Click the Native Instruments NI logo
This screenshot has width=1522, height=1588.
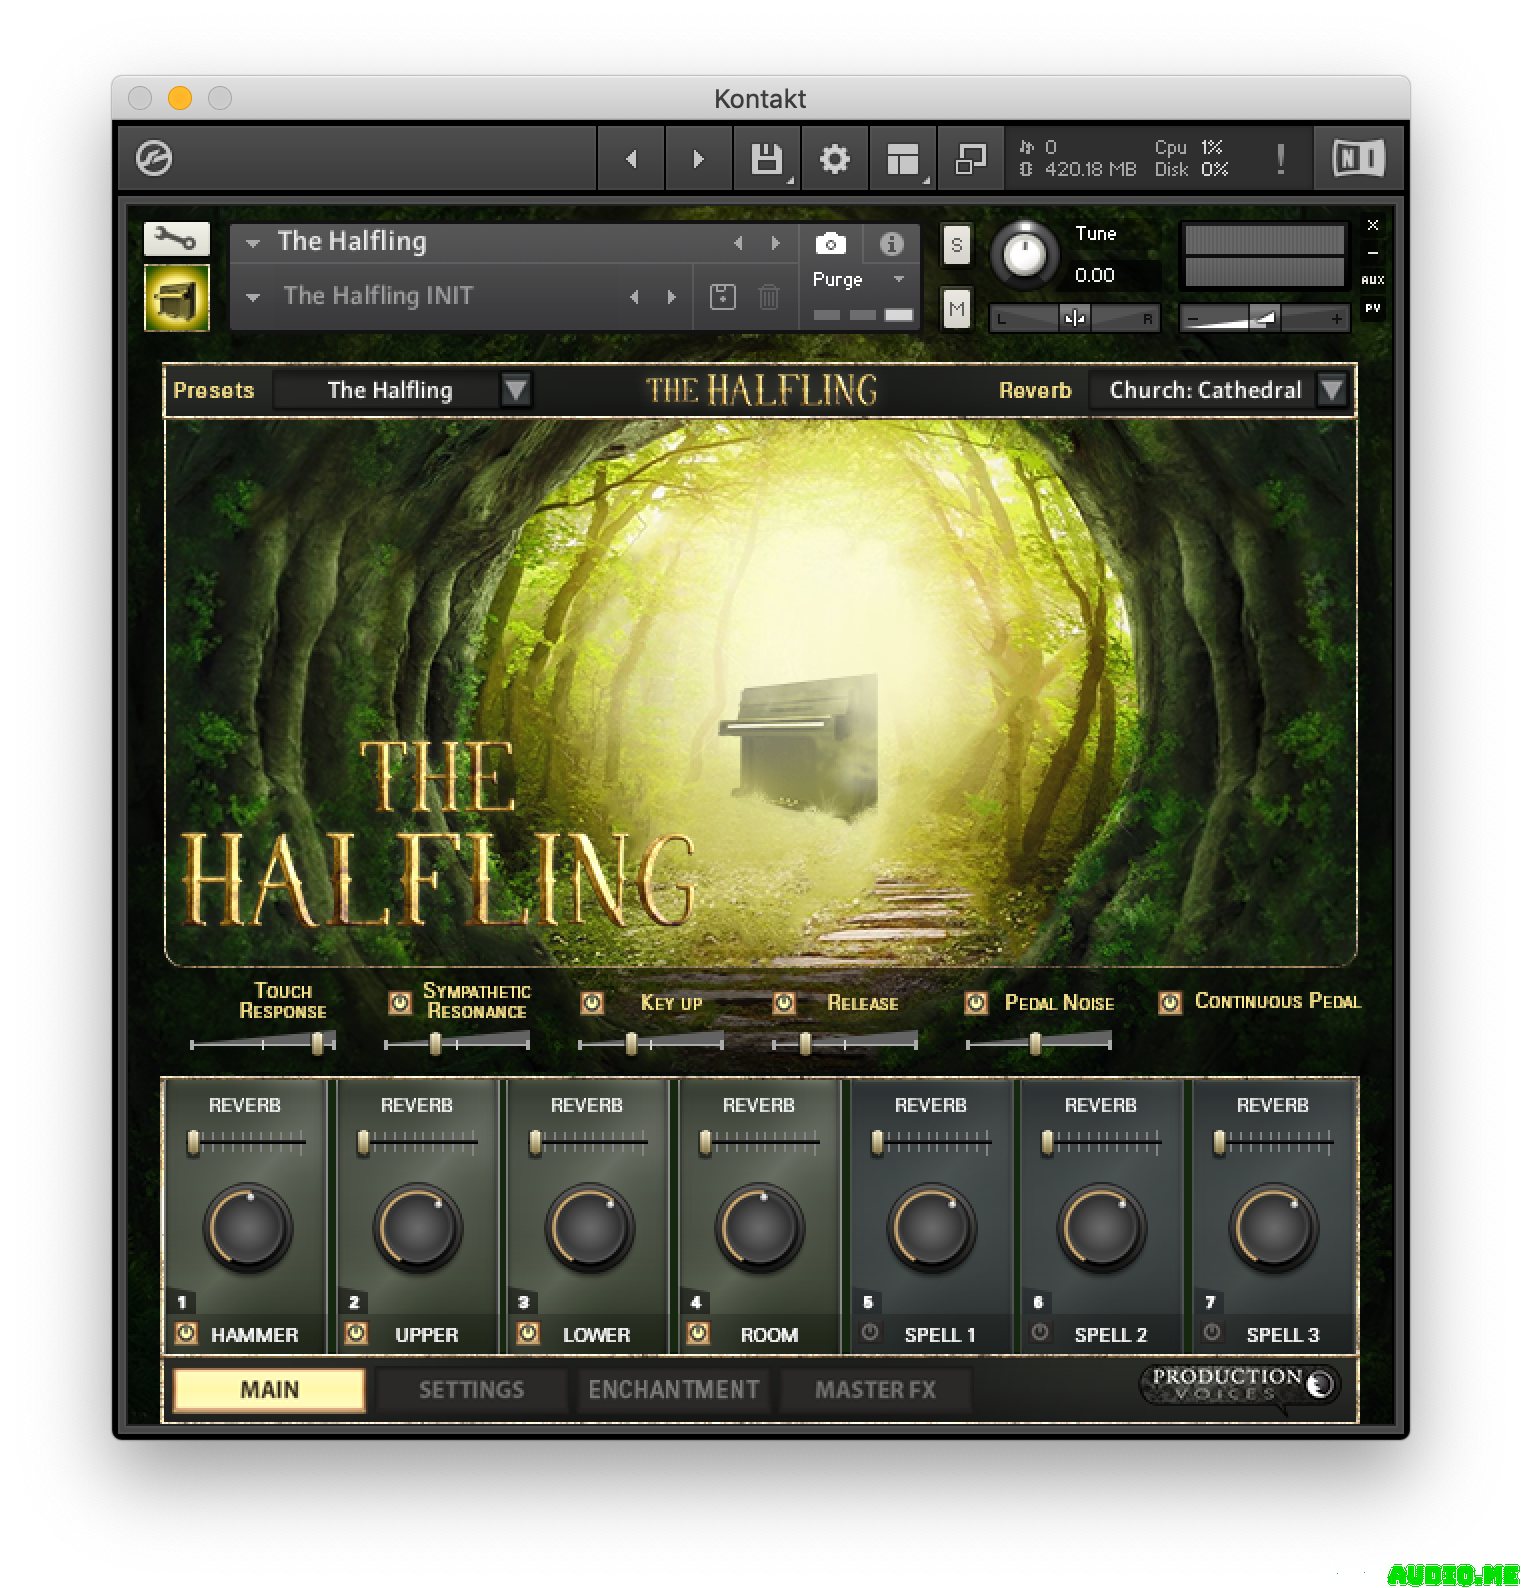(1358, 158)
